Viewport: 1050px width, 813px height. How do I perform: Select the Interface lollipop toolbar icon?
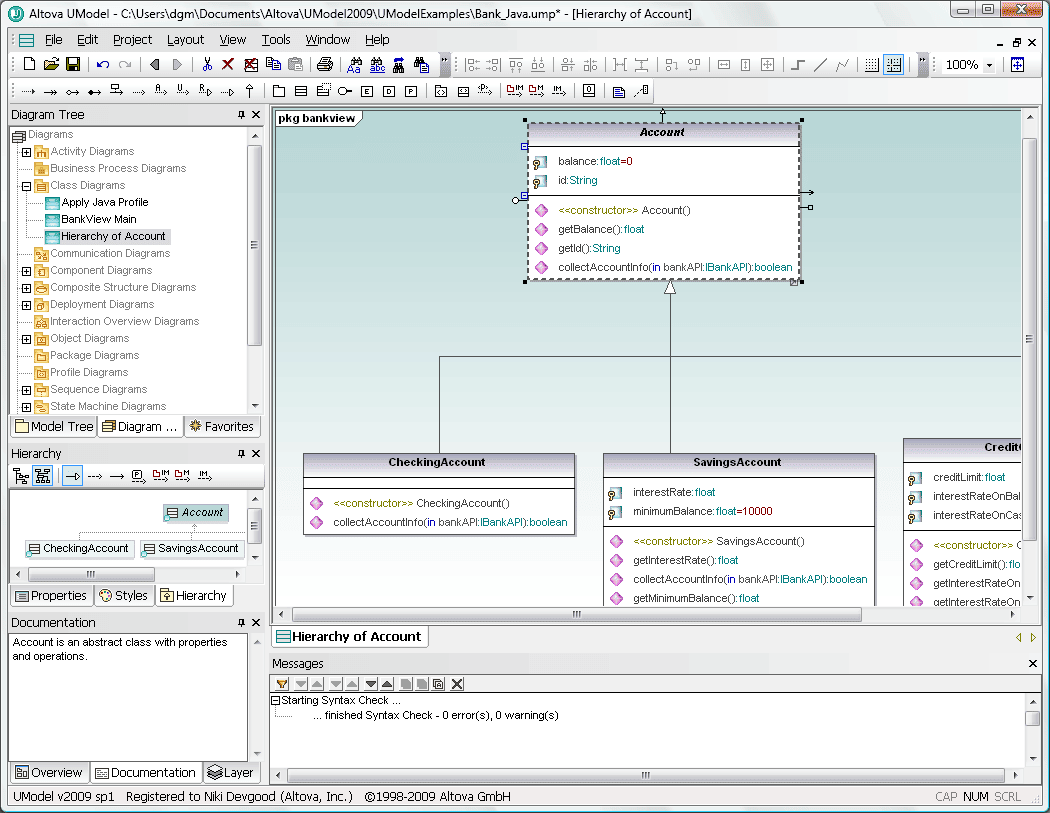click(x=344, y=90)
